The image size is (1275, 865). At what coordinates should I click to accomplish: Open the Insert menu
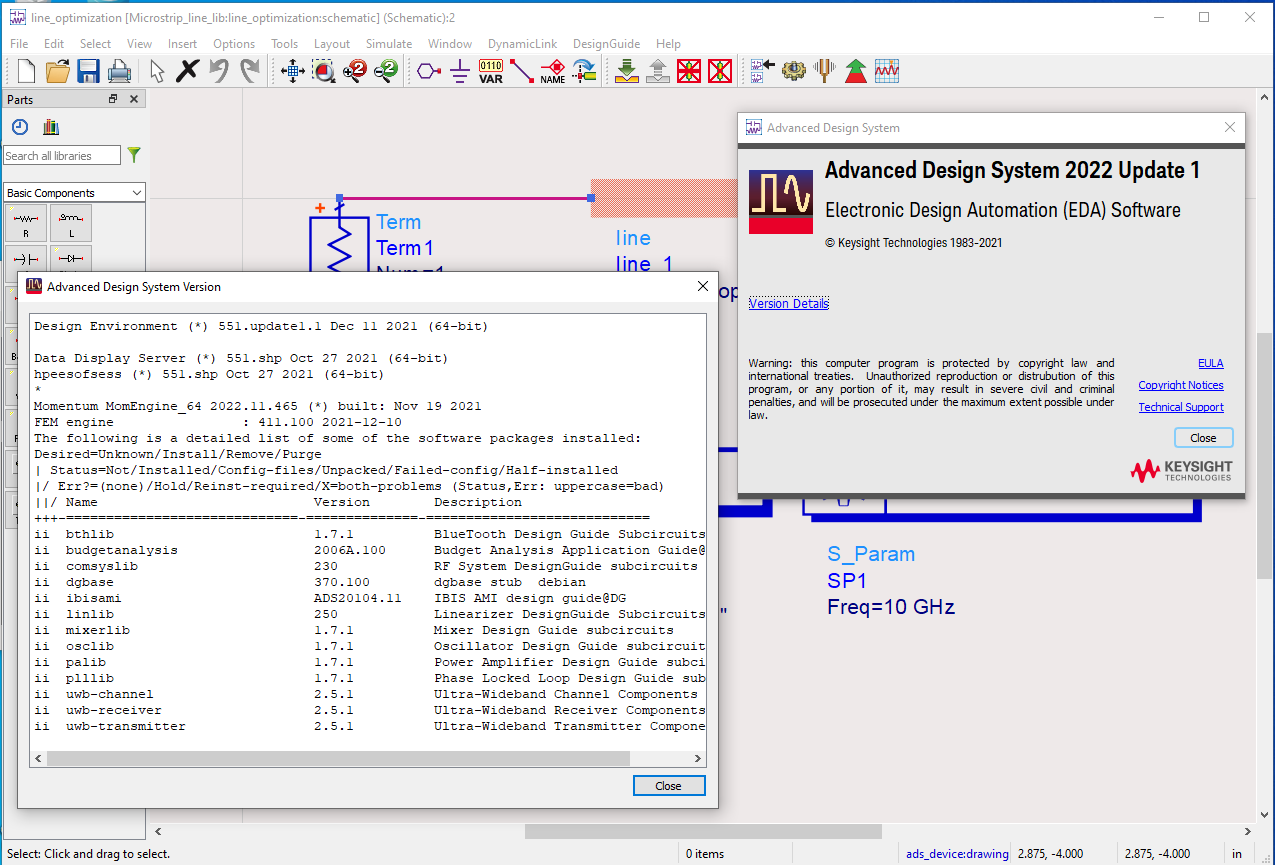coord(183,44)
